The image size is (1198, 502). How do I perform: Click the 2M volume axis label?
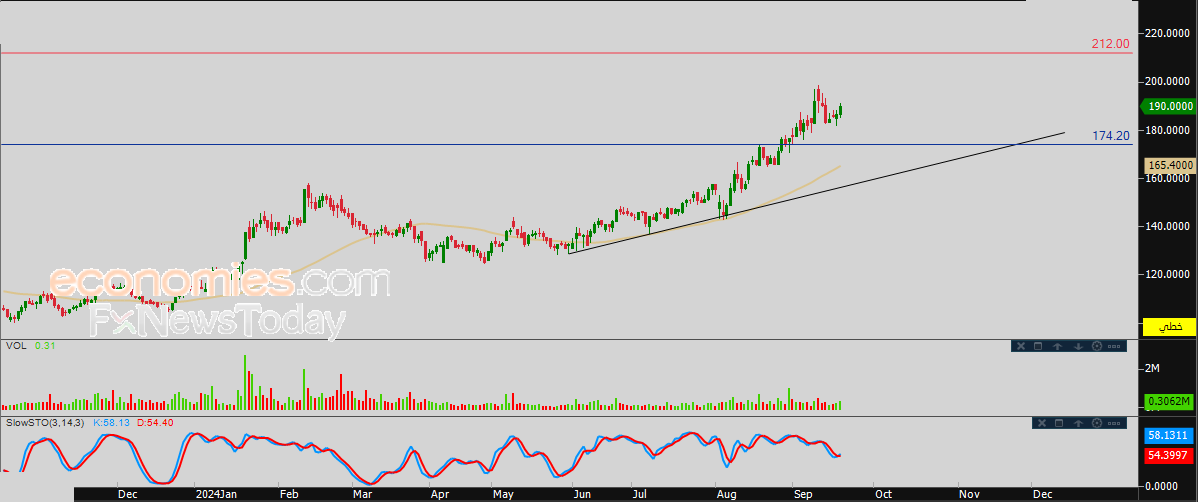pyautogui.click(x=1152, y=368)
